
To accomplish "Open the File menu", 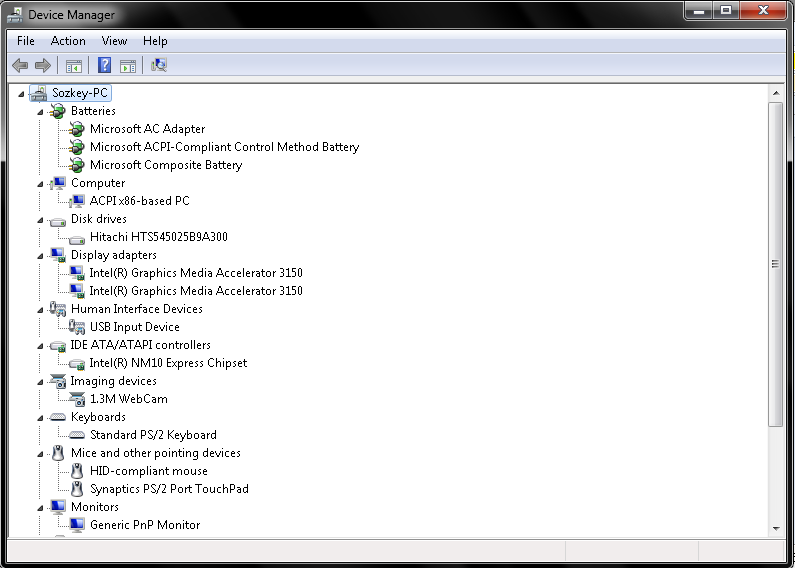I will pyautogui.click(x=26, y=41).
